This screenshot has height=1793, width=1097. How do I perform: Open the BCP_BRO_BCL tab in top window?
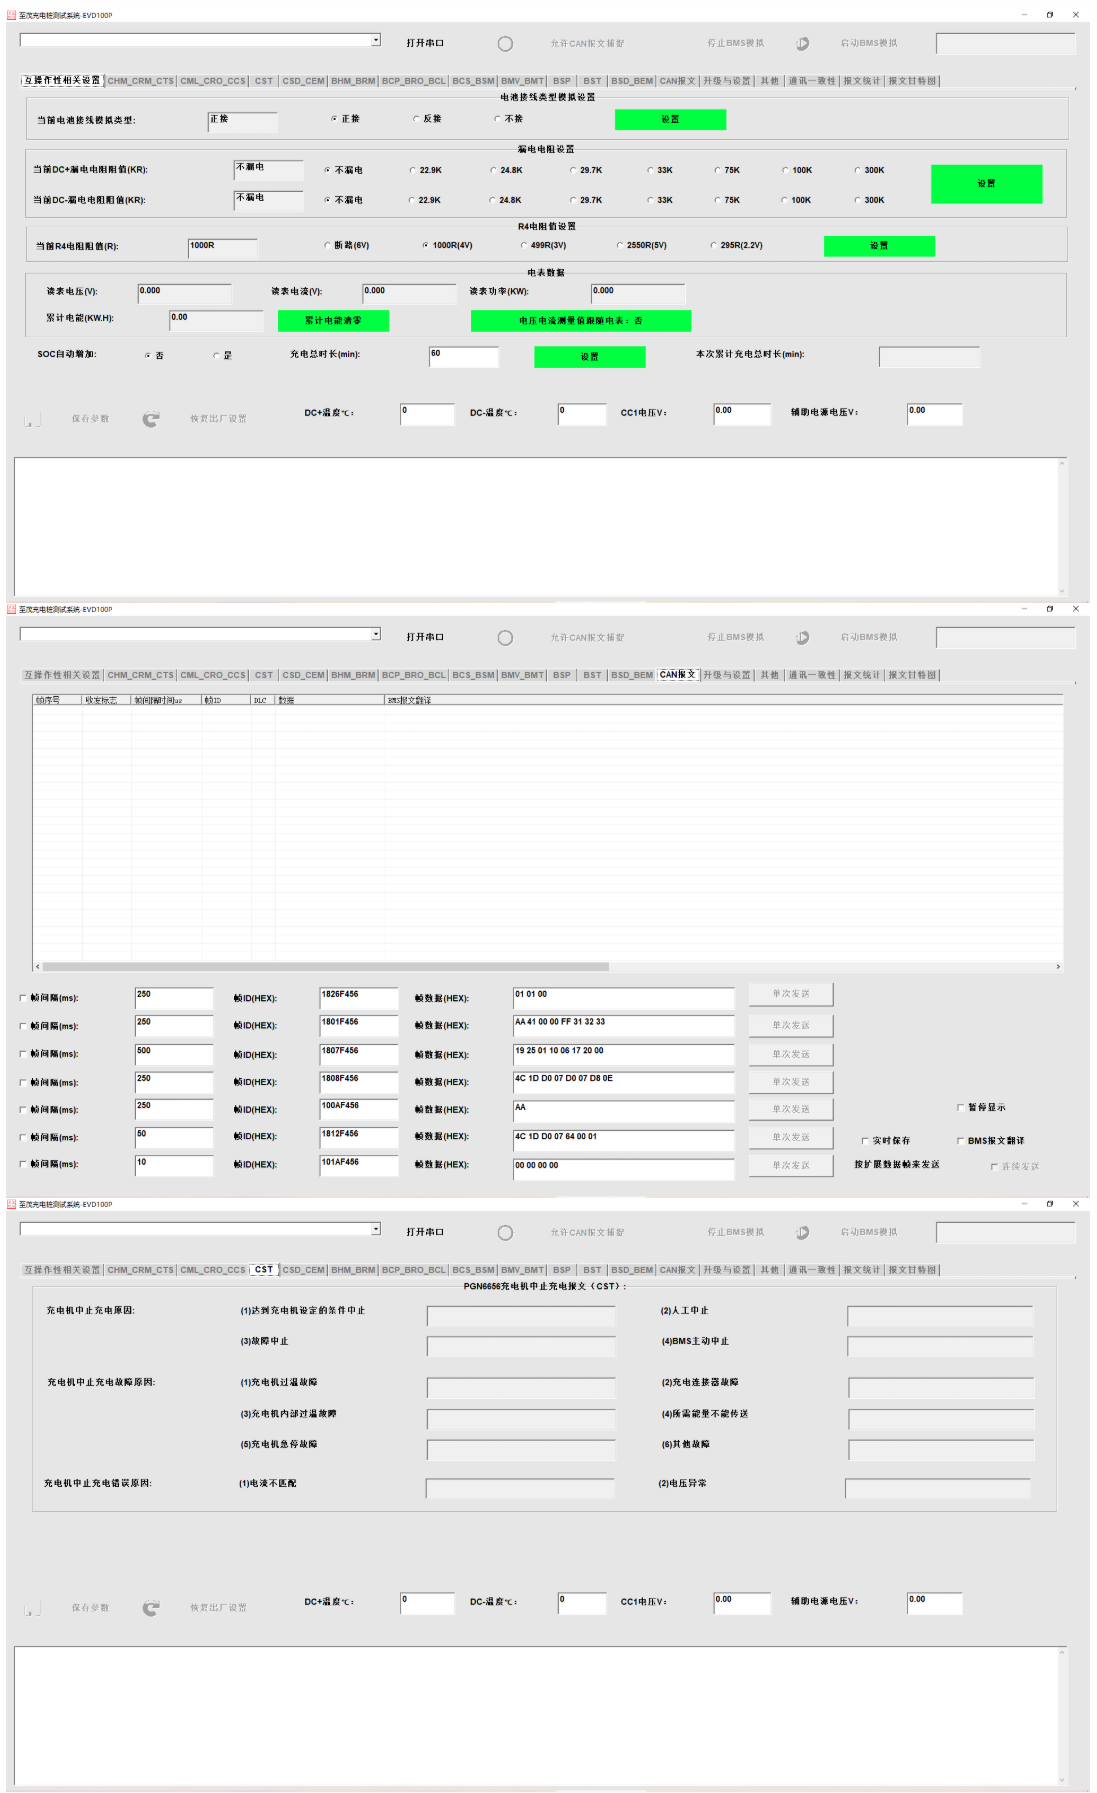(x=414, y=81)
